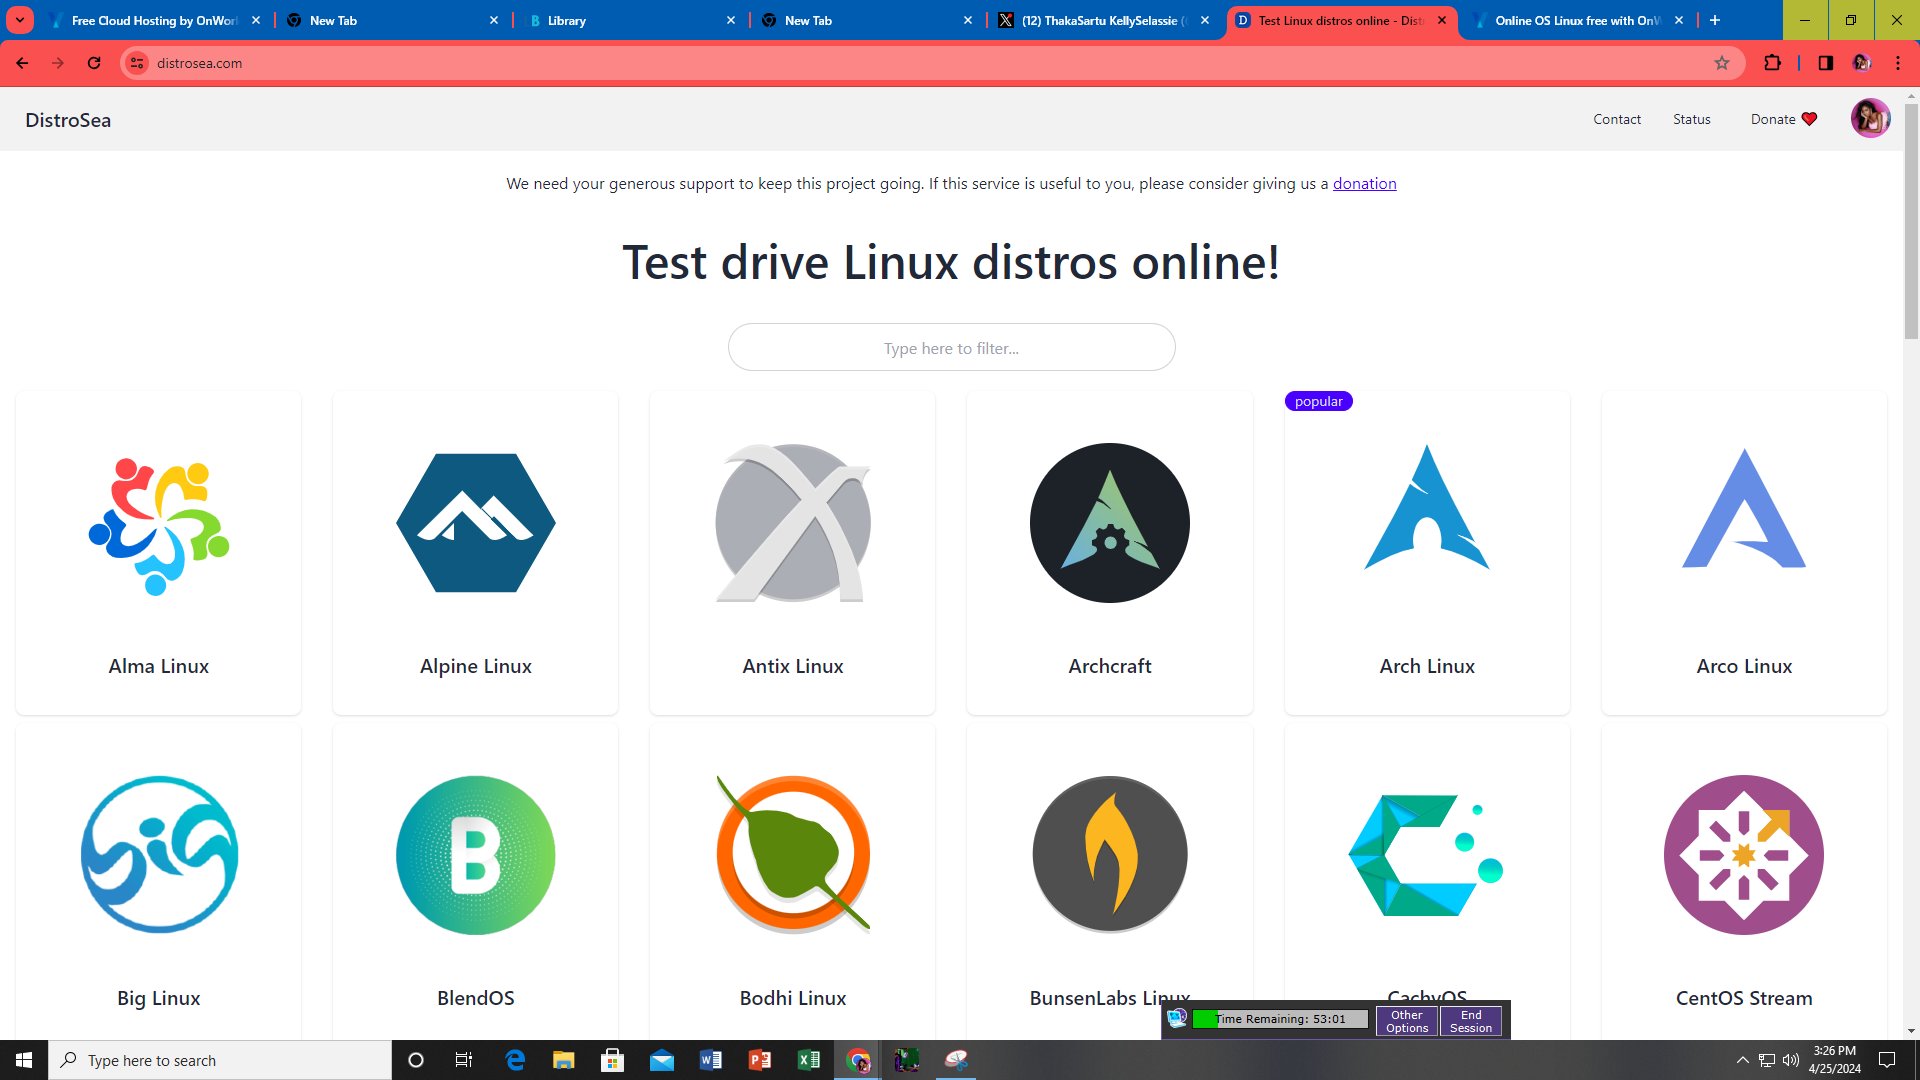Close the Test Linux distros online tab
This screenshot has width=1920, height=1080.
pos(1441,20)
